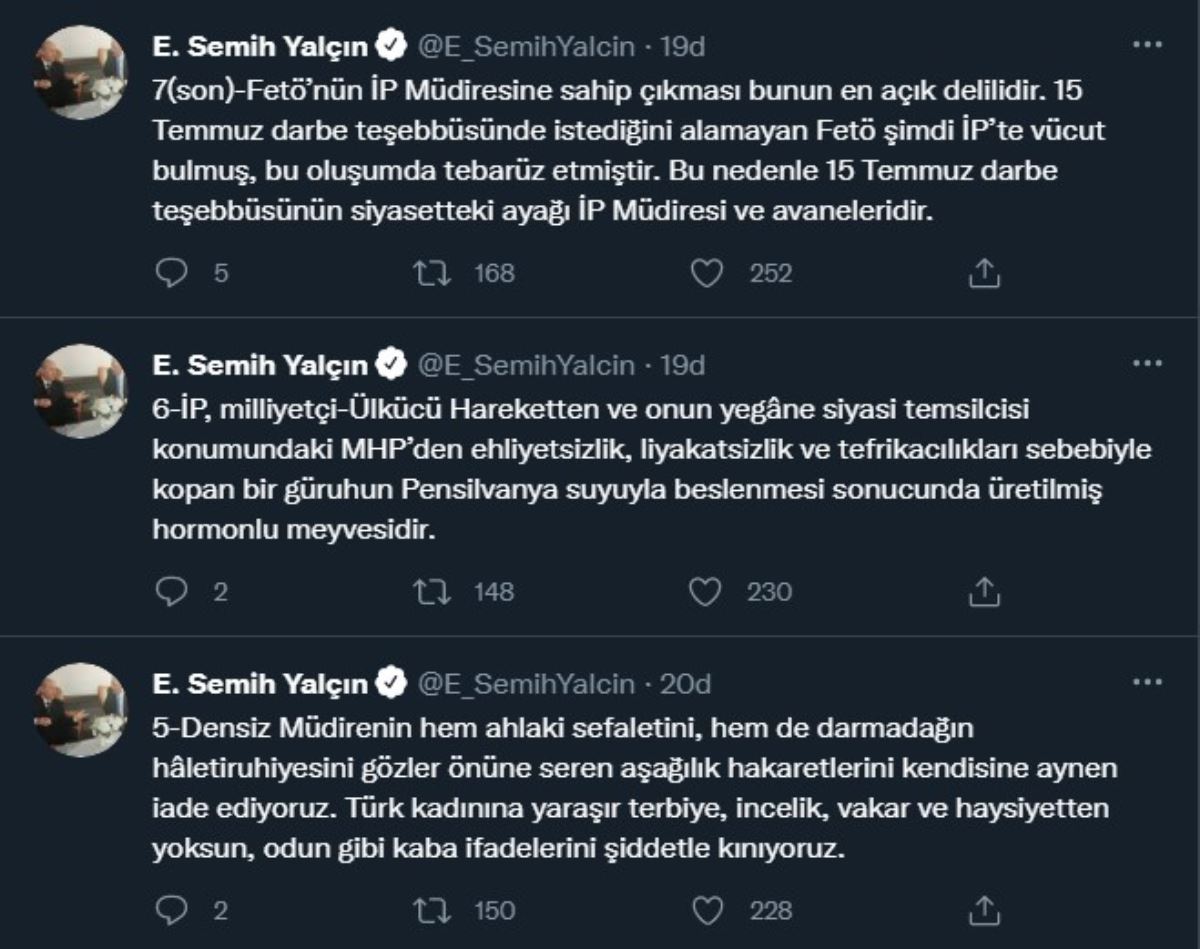1200x949 pixels.
Task: Click the reply icon on tweet 7
Action: tap(172, 268)
